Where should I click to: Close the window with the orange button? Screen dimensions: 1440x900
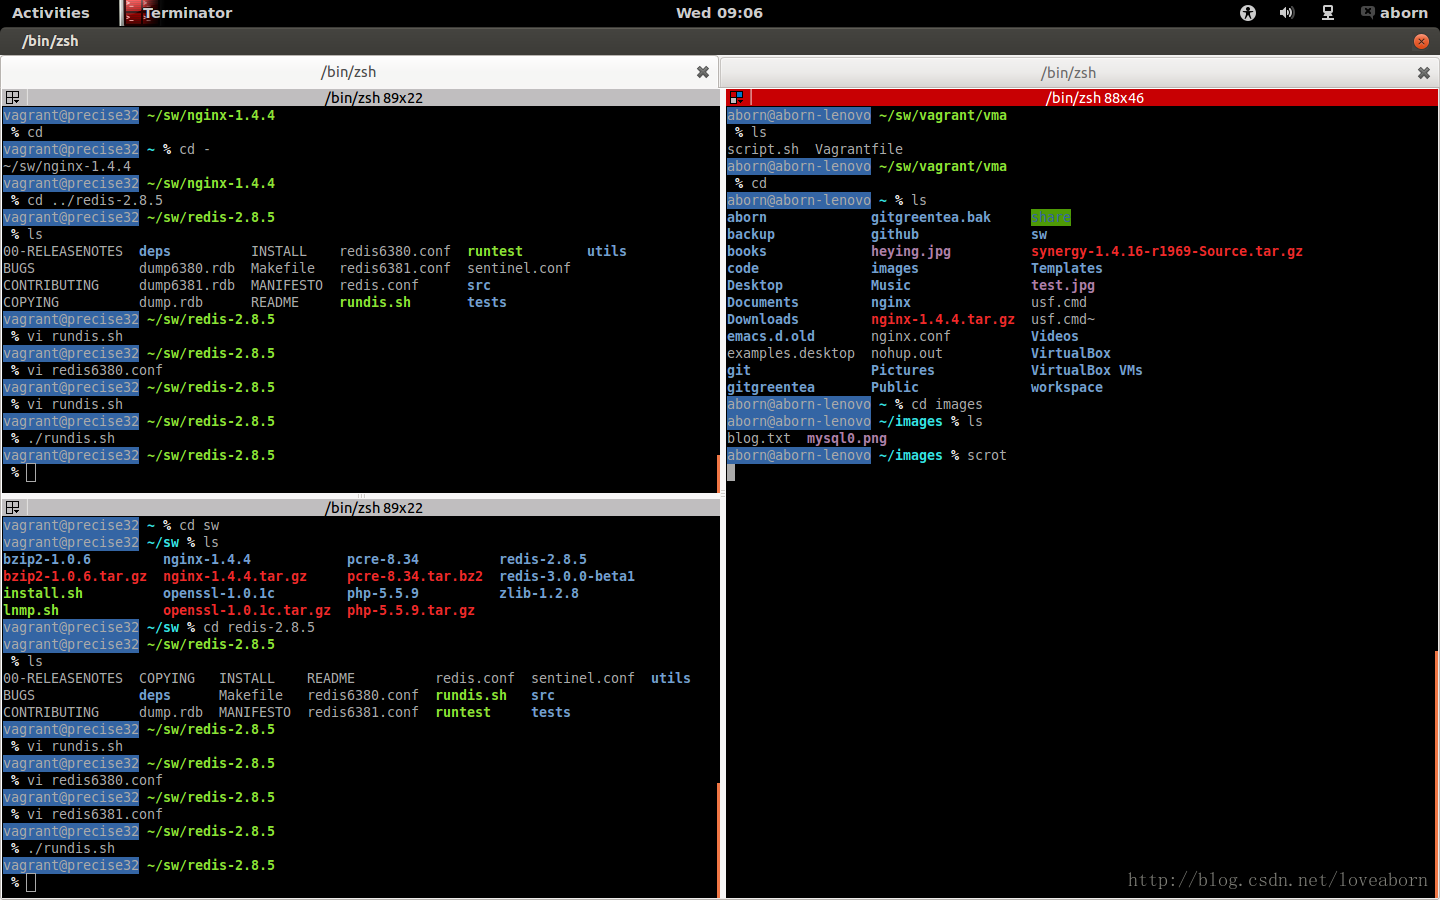coord(1421,41)
